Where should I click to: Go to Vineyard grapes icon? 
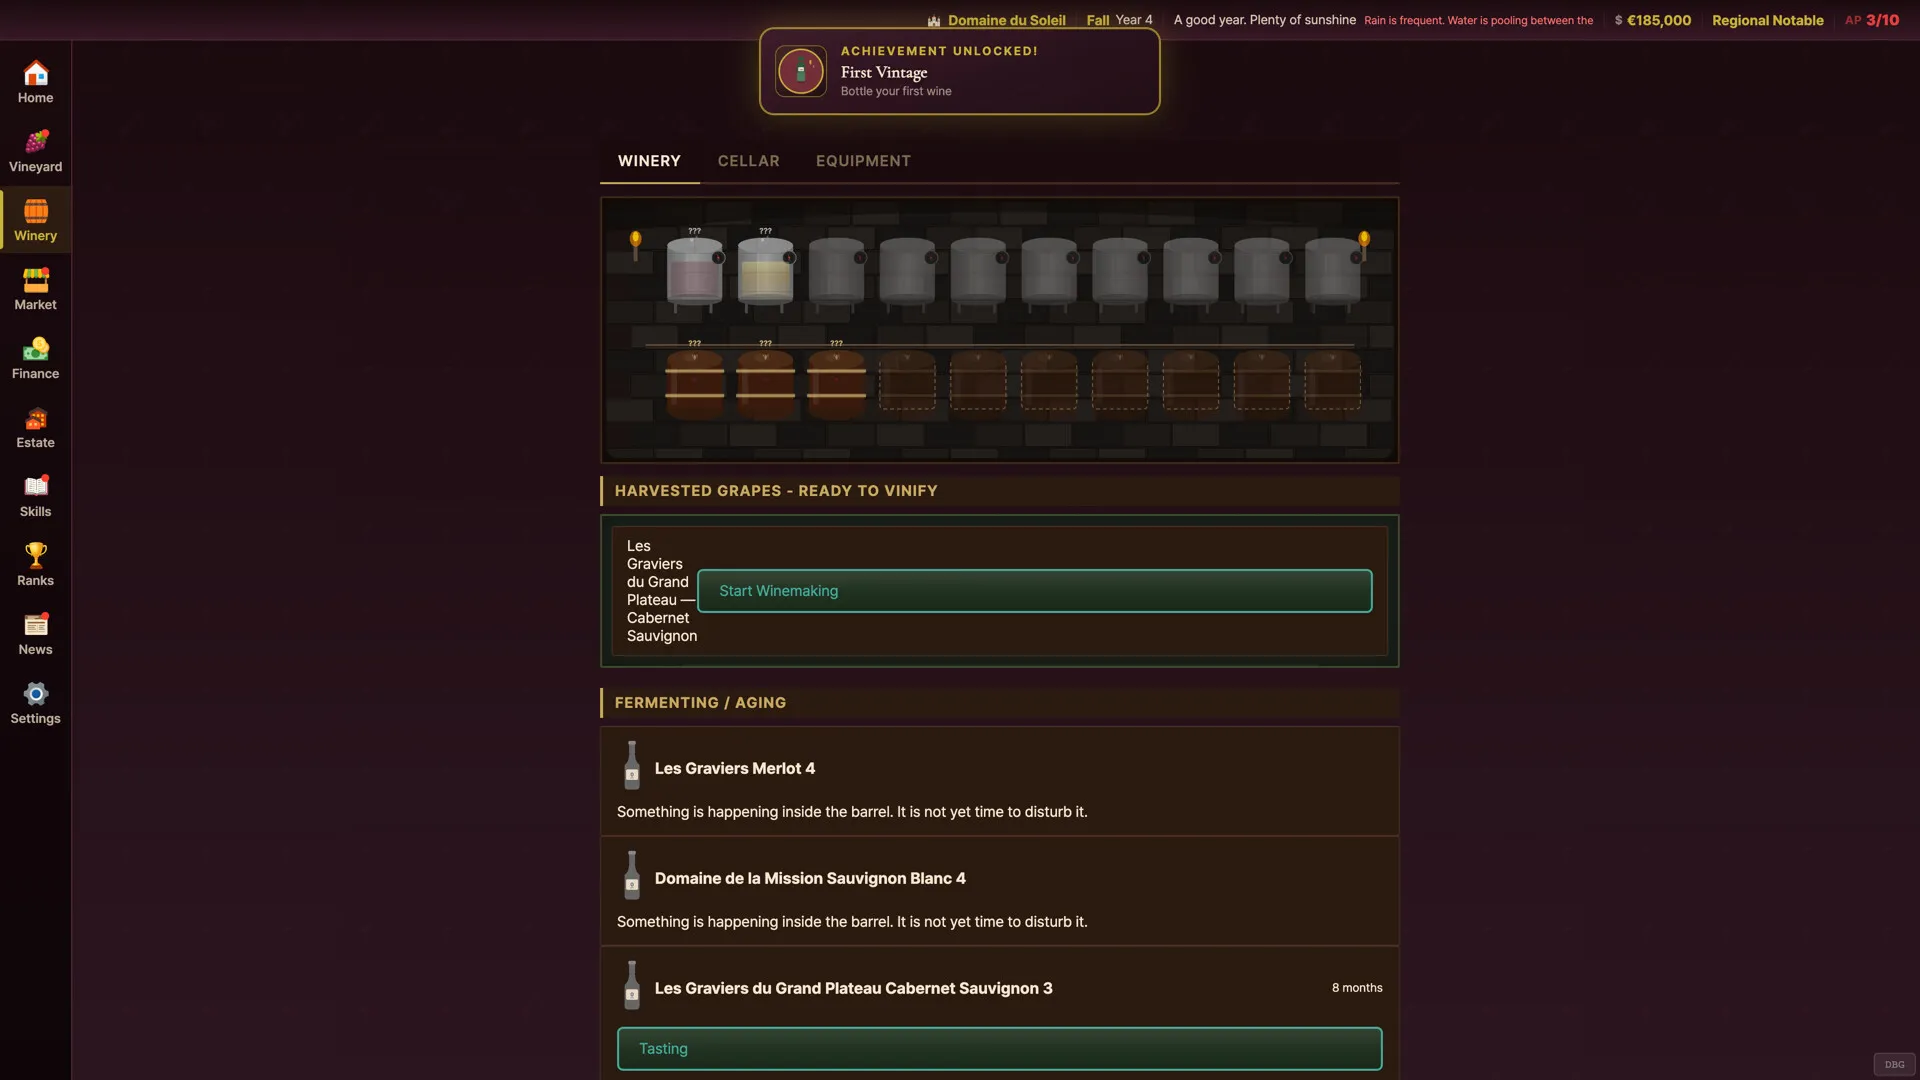point(36,142)
